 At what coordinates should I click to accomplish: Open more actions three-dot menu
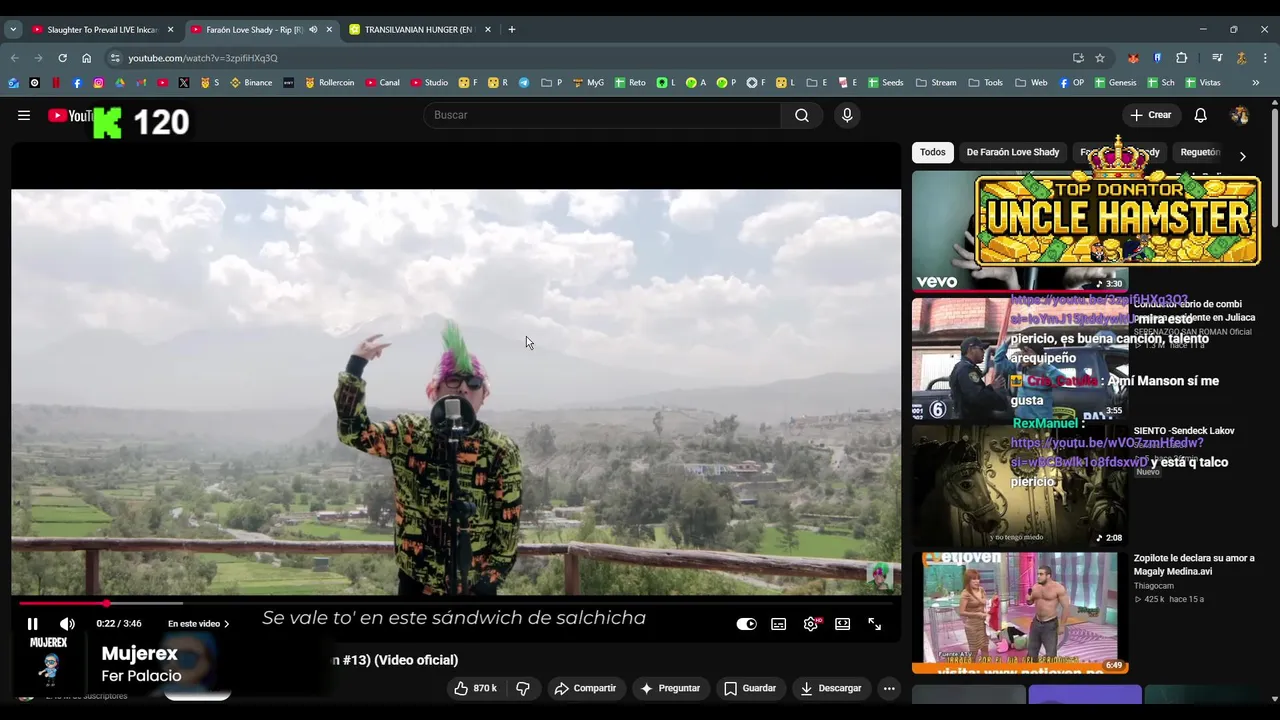[x=889, y=688]
